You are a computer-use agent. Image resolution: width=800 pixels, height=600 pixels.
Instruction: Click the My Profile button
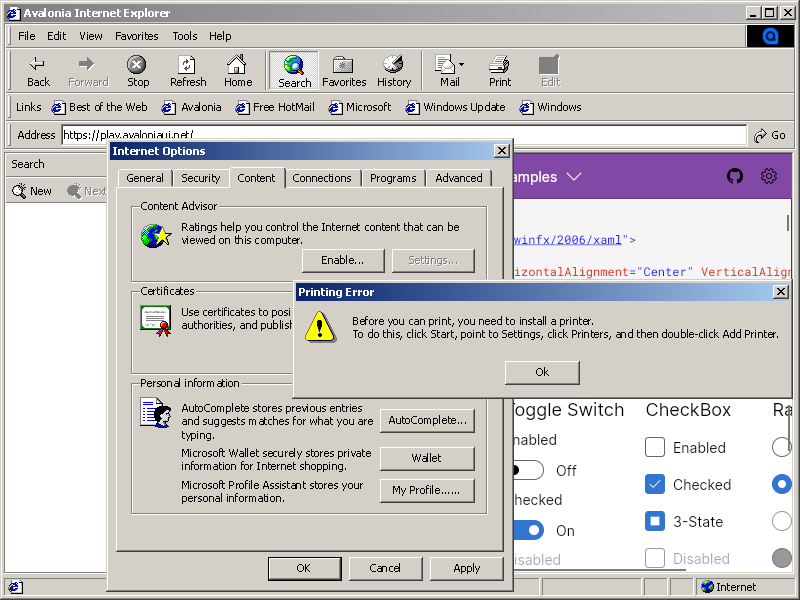[x=428, y=490]
